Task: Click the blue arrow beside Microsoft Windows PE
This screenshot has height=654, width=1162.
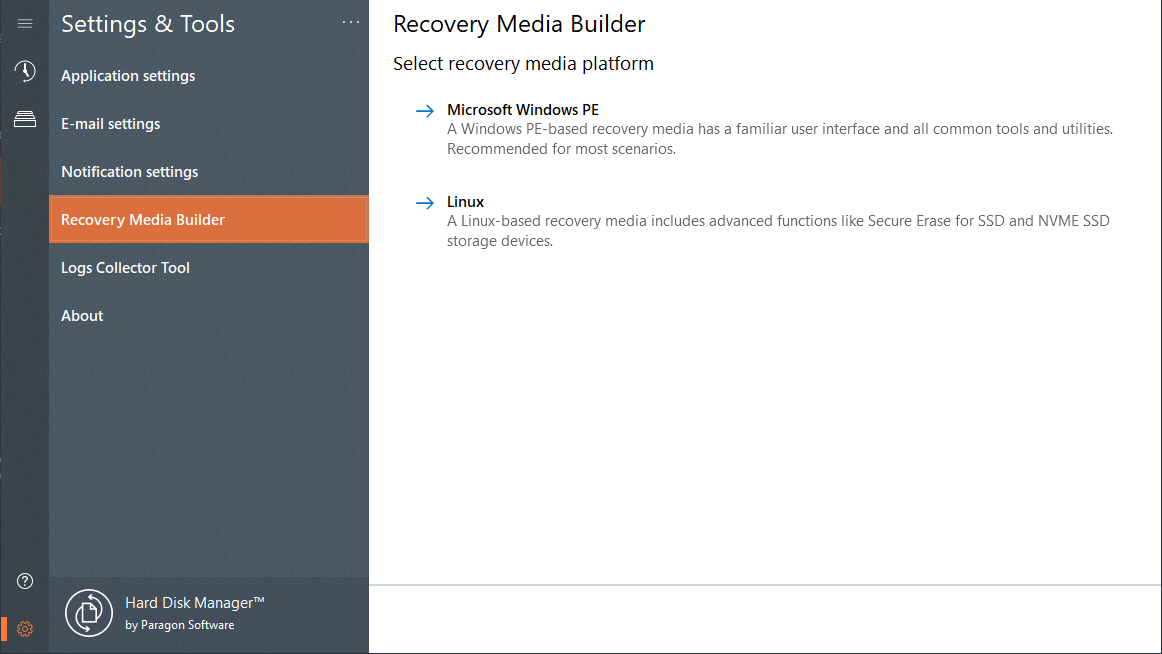Action: tap(424, 111)
